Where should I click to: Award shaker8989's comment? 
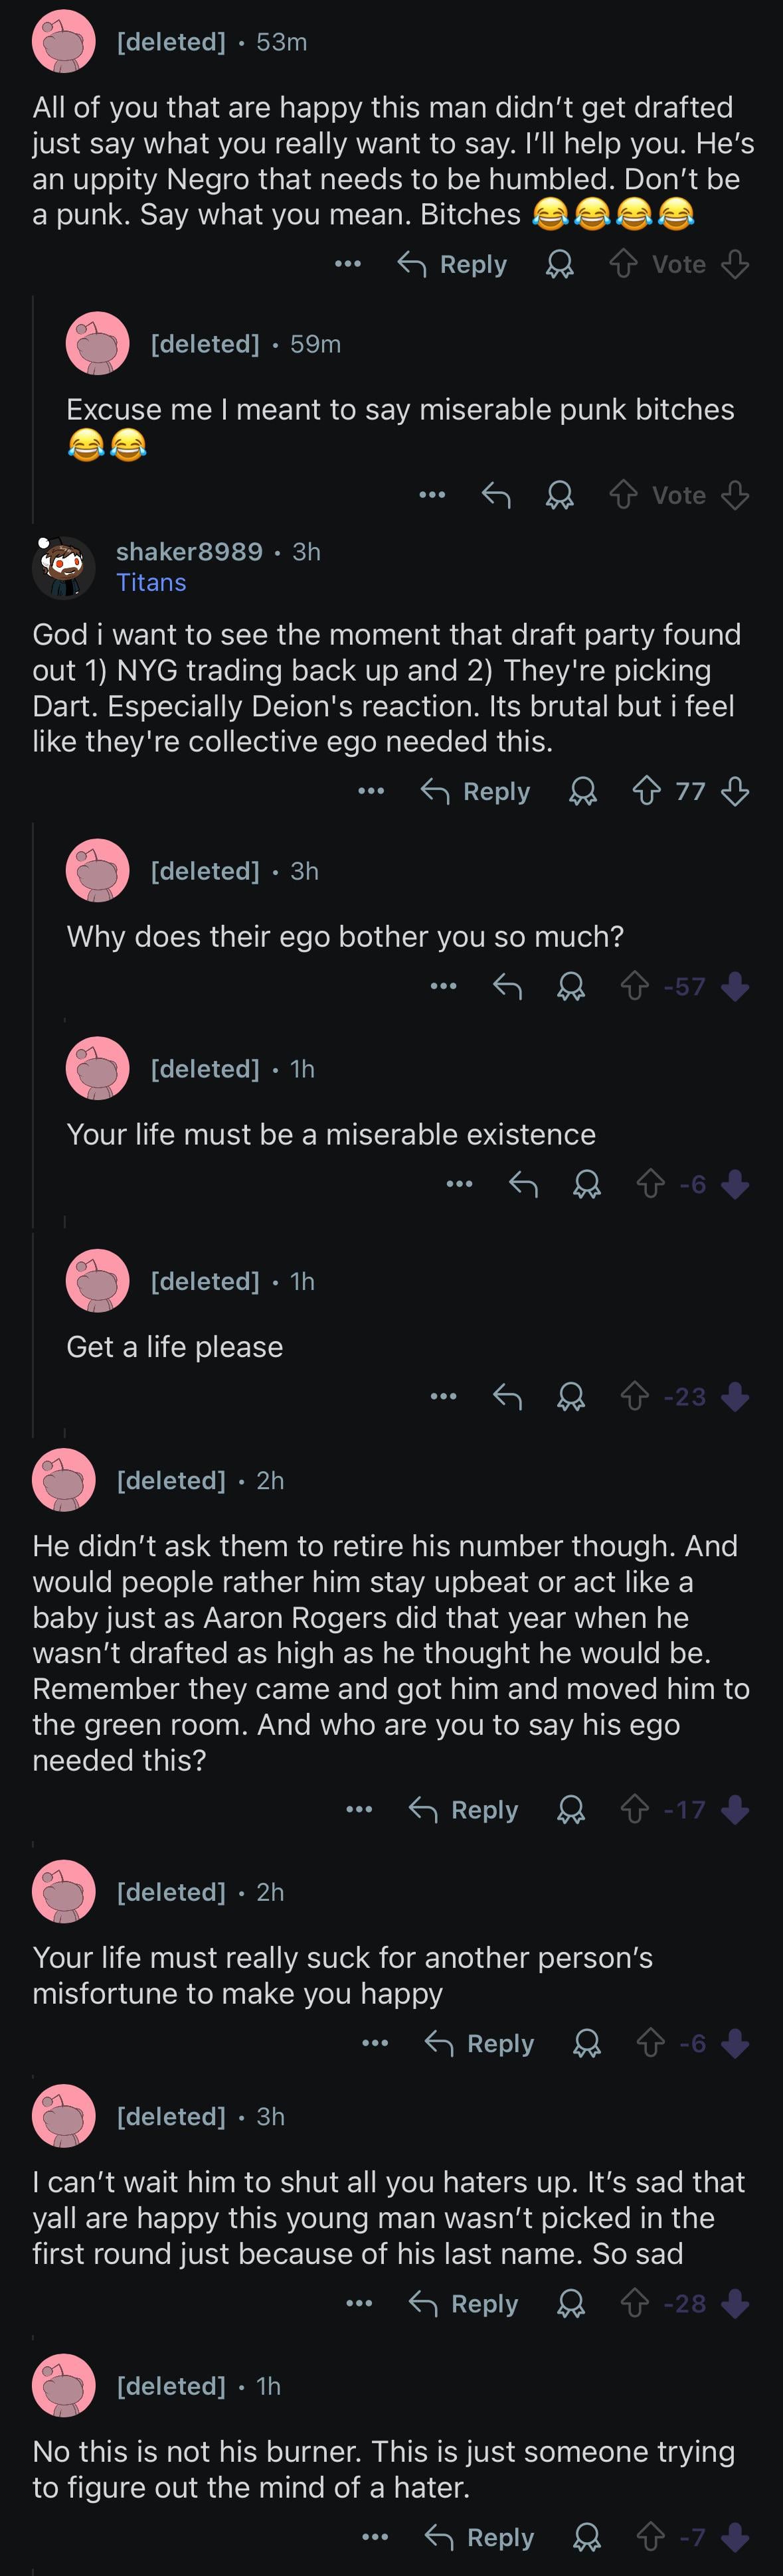(583, 792)
